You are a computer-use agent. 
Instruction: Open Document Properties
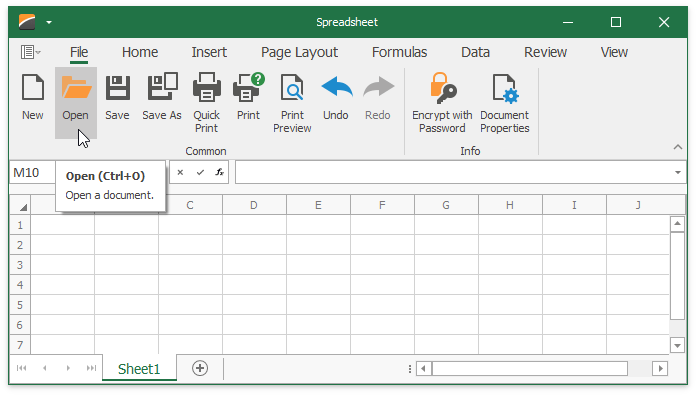505,103
